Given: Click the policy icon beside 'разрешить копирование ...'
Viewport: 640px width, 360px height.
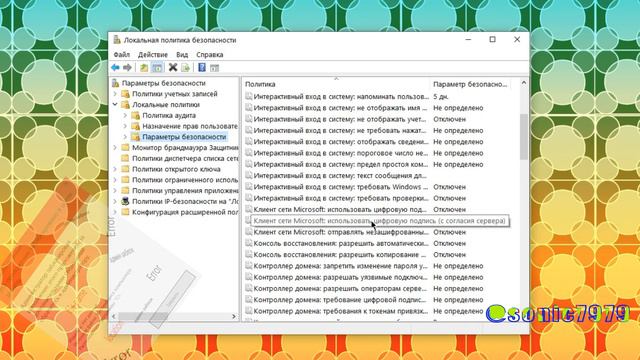Looking at the screenshot, I should (x=249, y=254).
